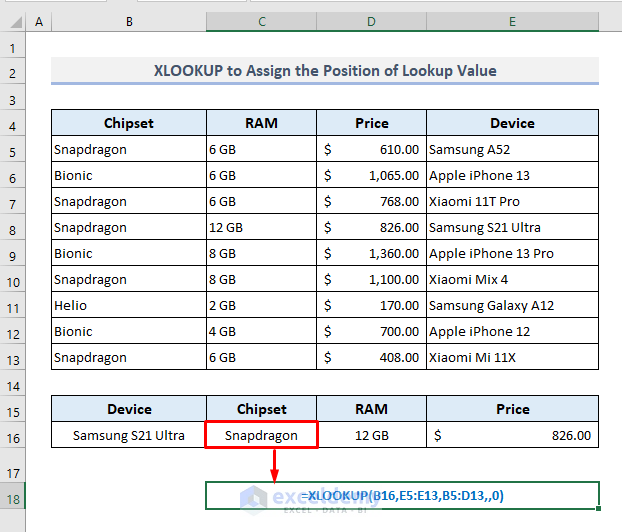This screenshot has height=532, width=622.
Task: Click the Price header in row 15
Action: tap(513, 409)
